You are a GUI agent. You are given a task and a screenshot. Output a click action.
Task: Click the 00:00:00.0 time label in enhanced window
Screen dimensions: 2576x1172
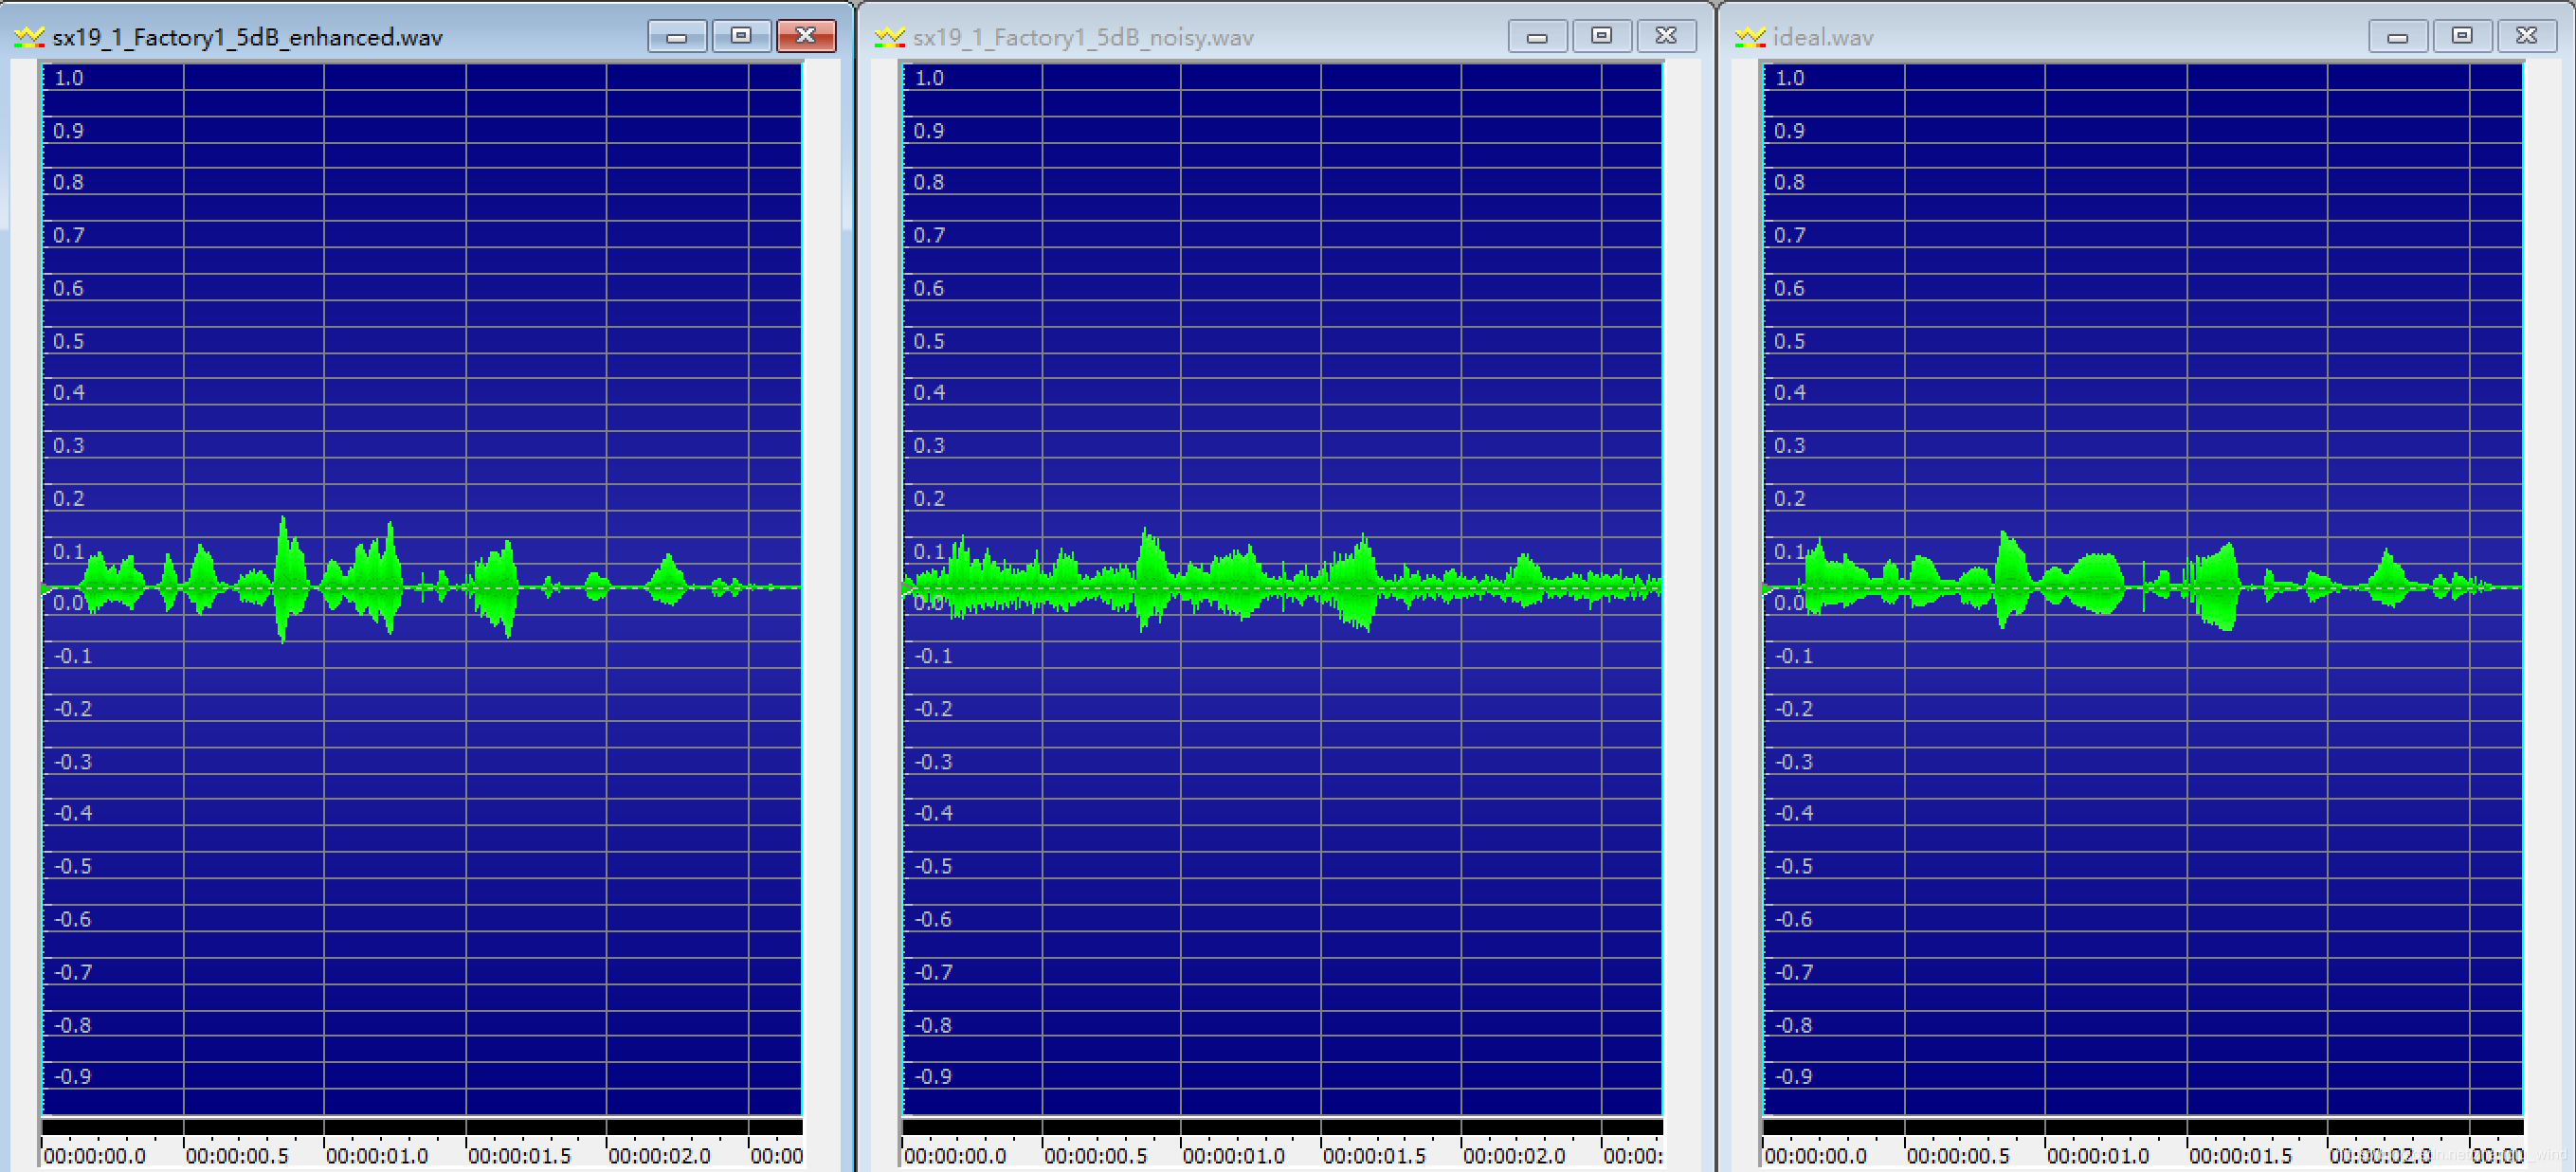tap(94, 1156)
